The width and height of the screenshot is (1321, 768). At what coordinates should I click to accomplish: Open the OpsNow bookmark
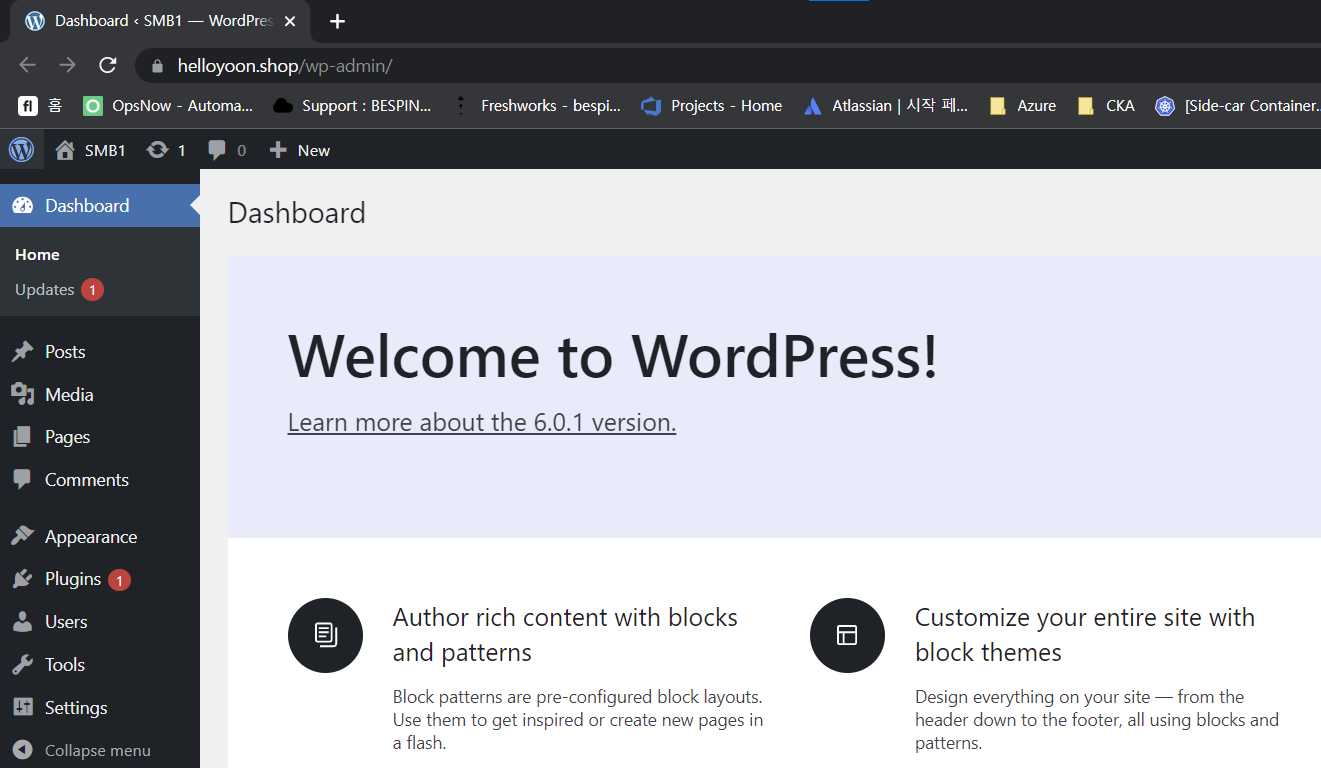(168, 106)
